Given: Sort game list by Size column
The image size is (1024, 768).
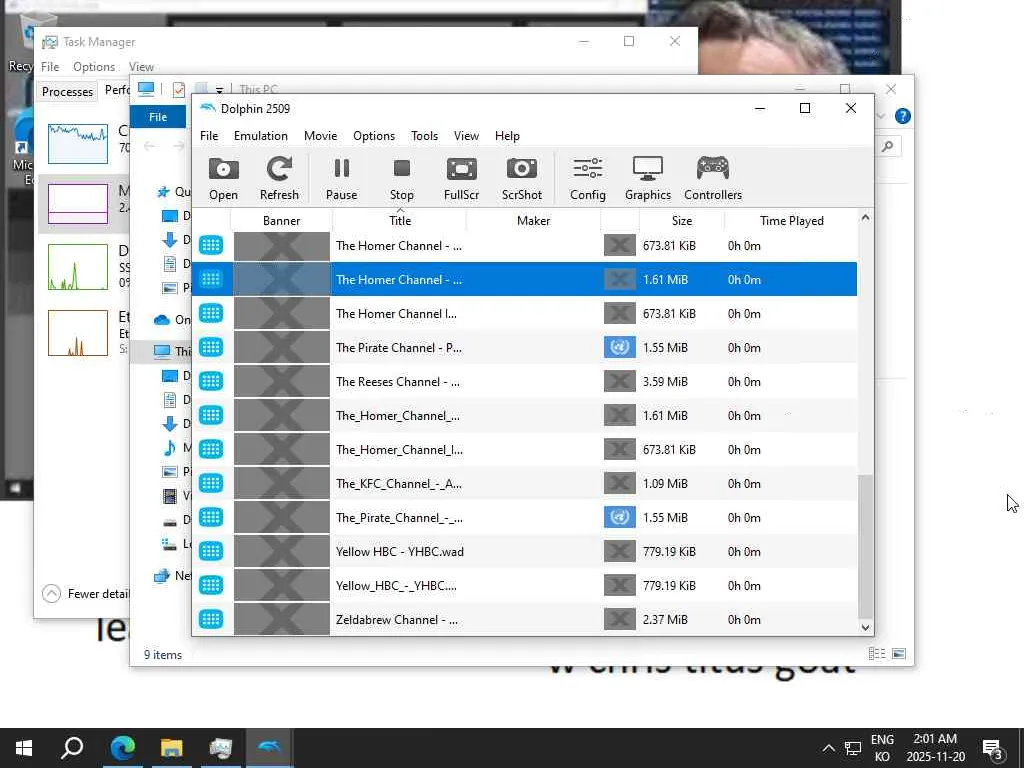Looking at the screenshot, I should (682, 221).
